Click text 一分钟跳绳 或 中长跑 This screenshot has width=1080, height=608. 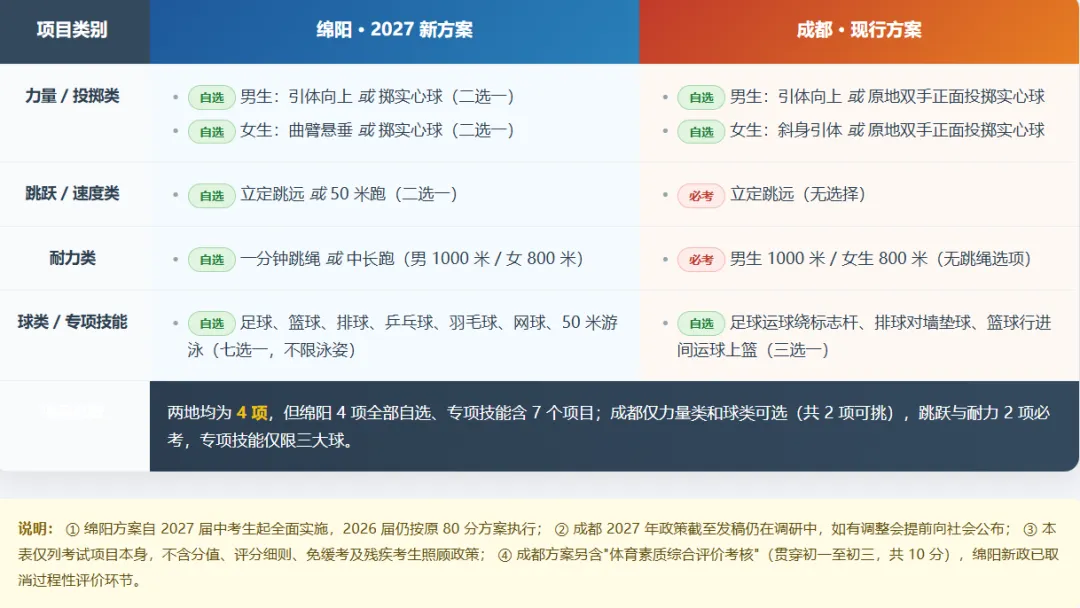point(317,258)
